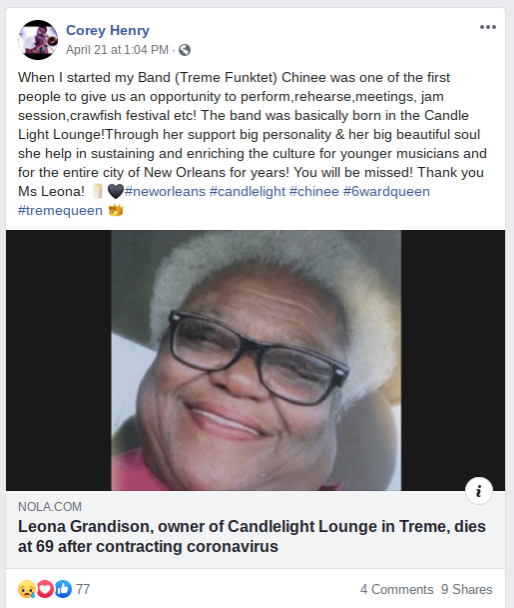Open the three-dot post options menu
514x608 pixels.
(488, 27)
